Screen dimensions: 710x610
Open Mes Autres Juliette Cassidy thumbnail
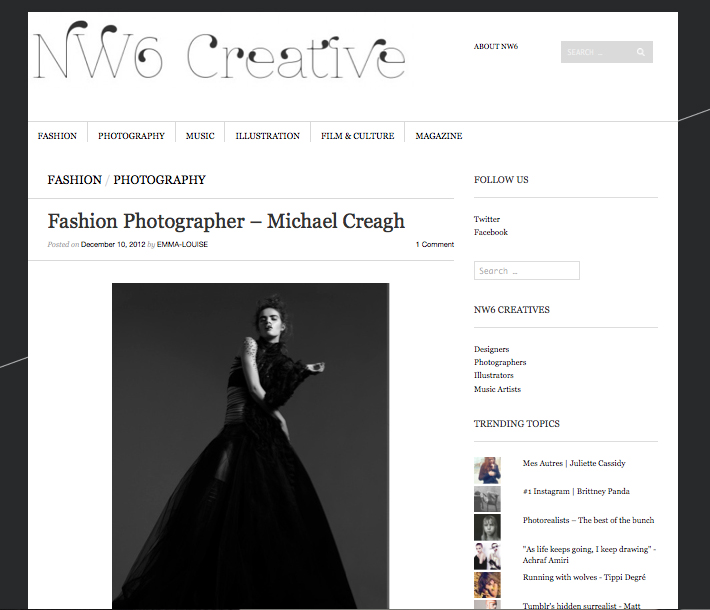click(x=487, y=470)
